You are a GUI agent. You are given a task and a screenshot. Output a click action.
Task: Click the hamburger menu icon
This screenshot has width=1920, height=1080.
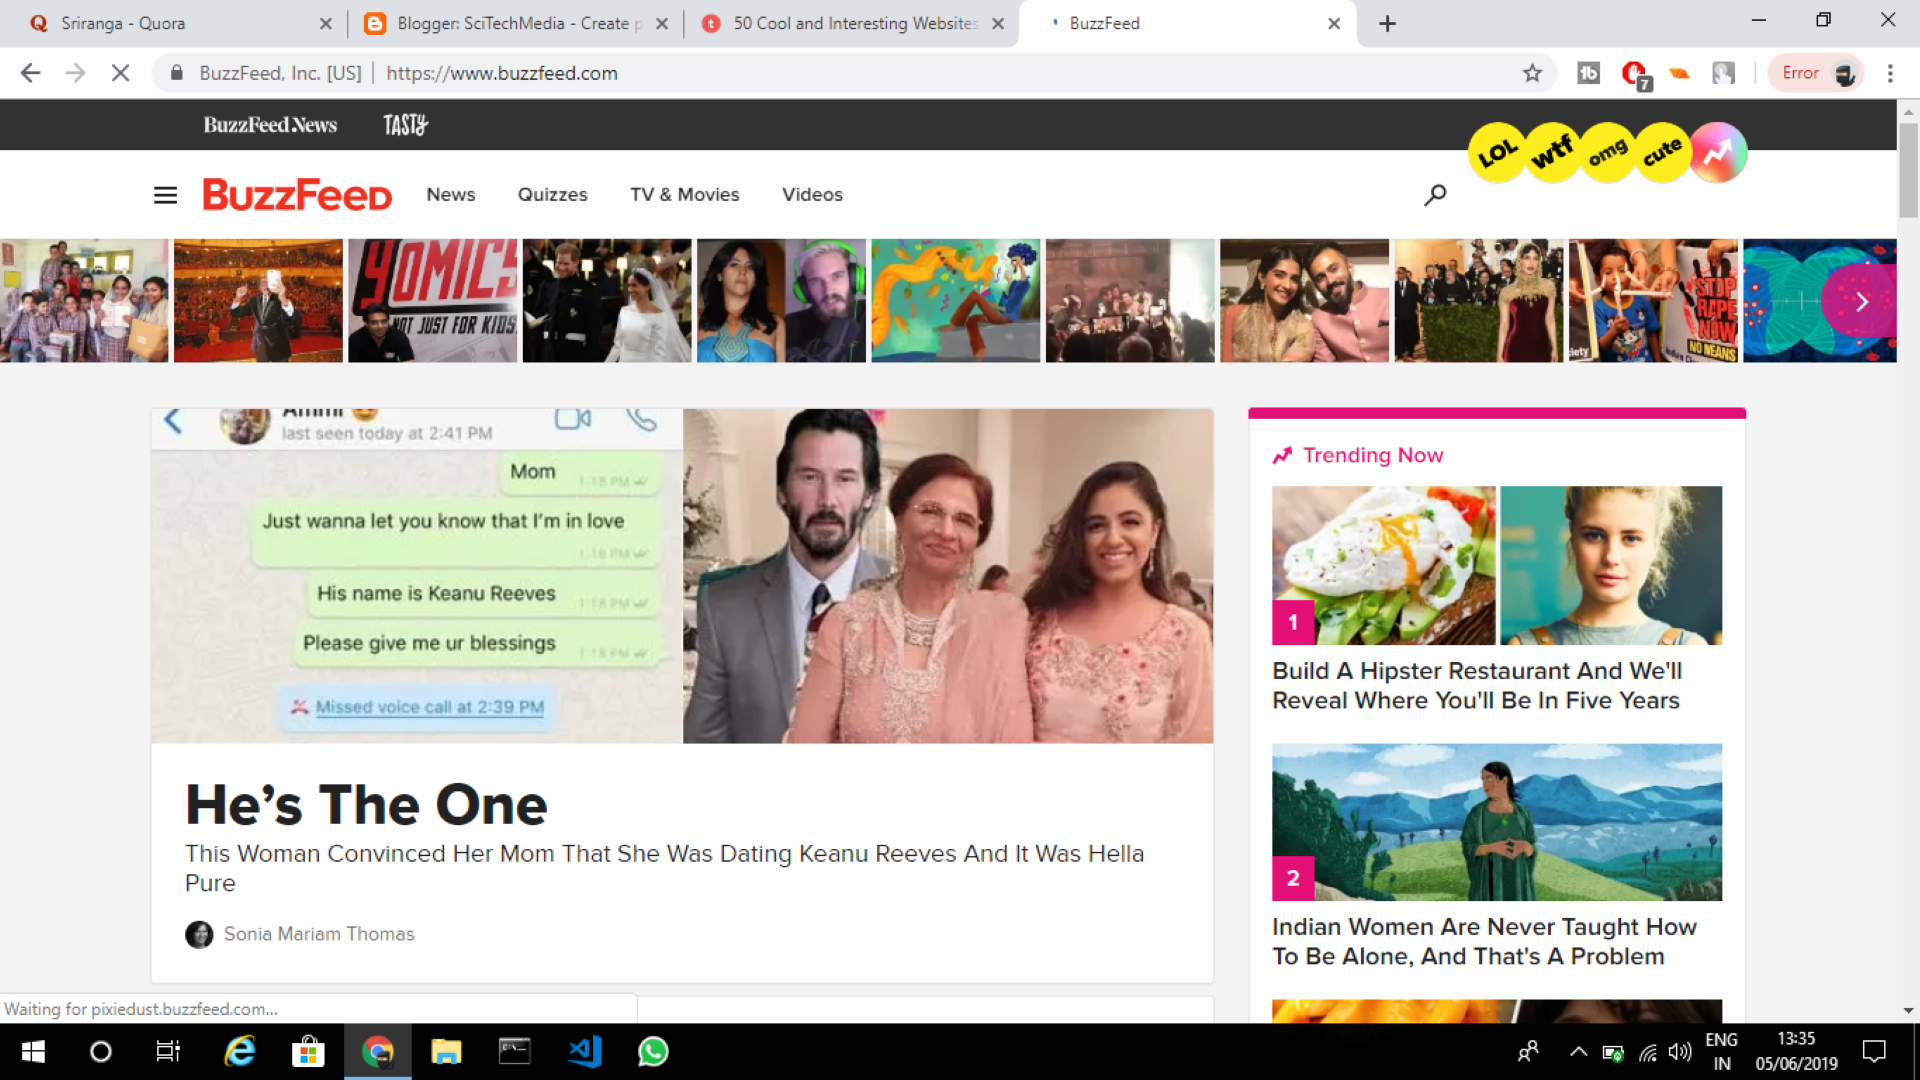(x=165, y=194)
